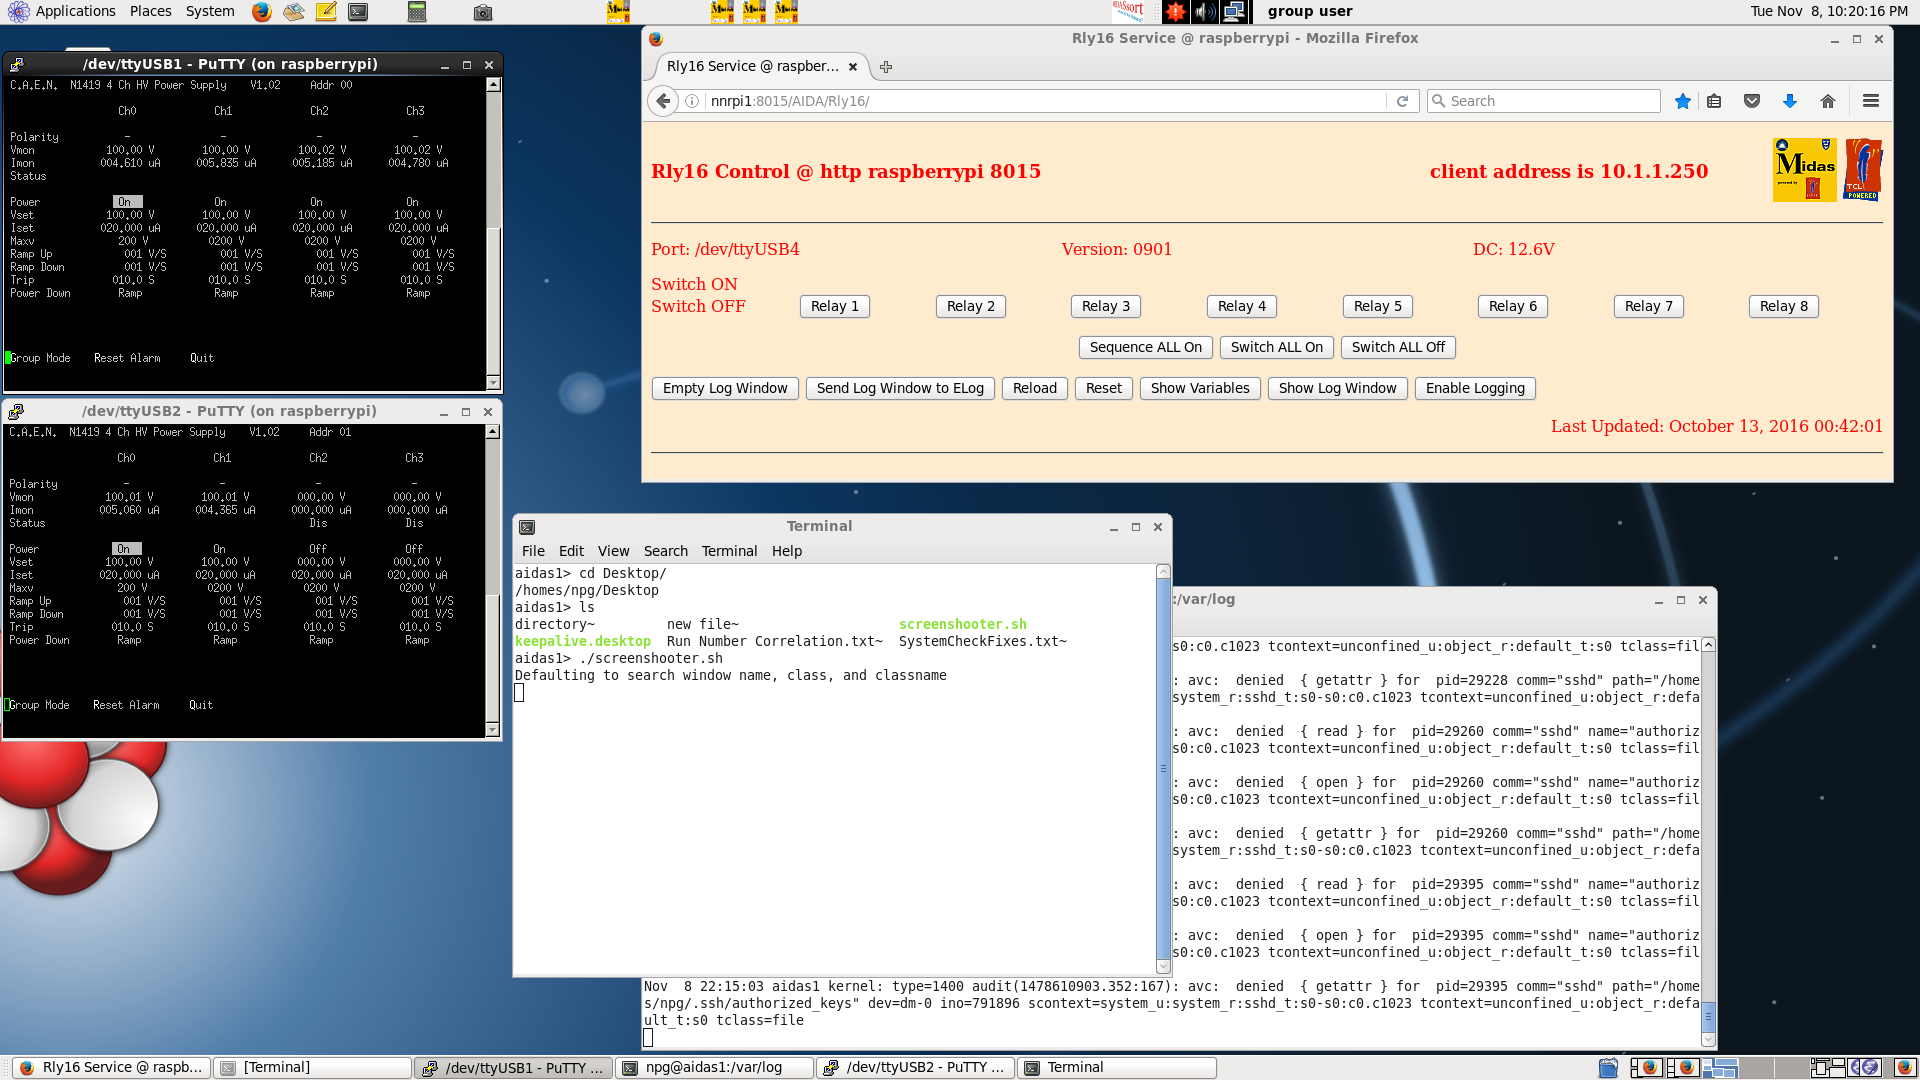
Task: Click the Tcl Powered logo
Action: (x=1864, y=170)
